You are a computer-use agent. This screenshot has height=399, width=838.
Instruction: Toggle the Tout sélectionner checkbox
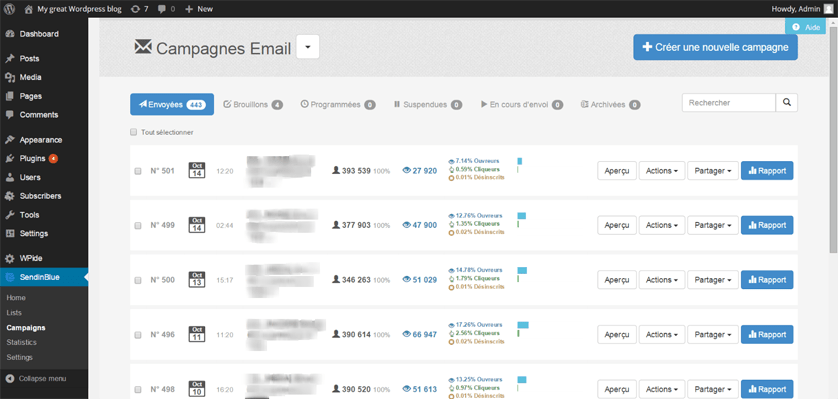coord(134,132)
